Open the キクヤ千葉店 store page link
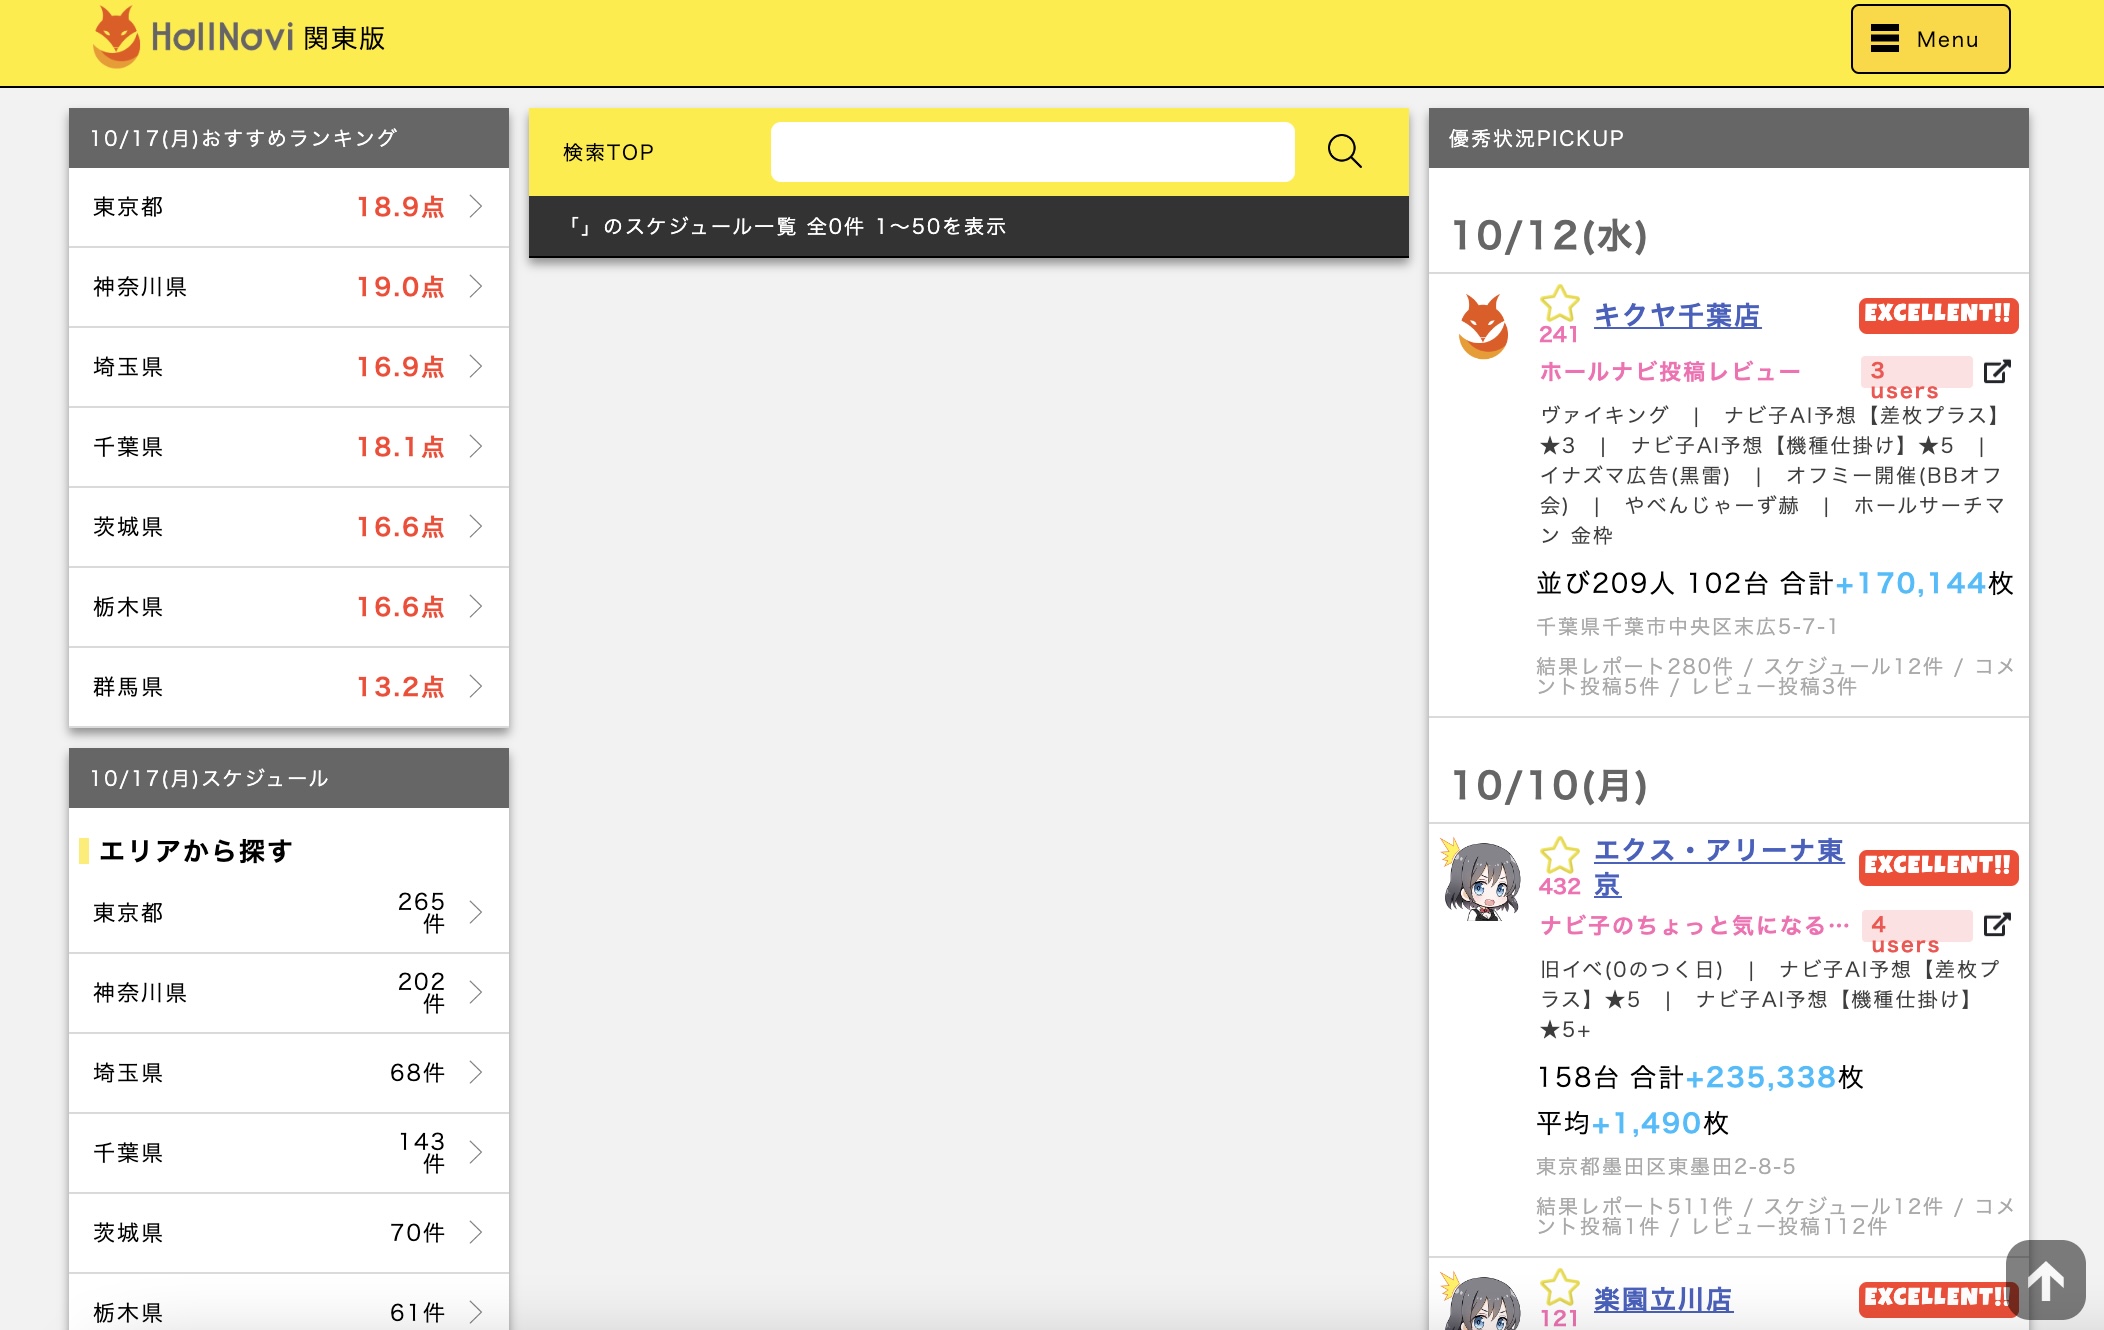Viewport: 2104px width, 1330px height. (x=1678, y=316)
